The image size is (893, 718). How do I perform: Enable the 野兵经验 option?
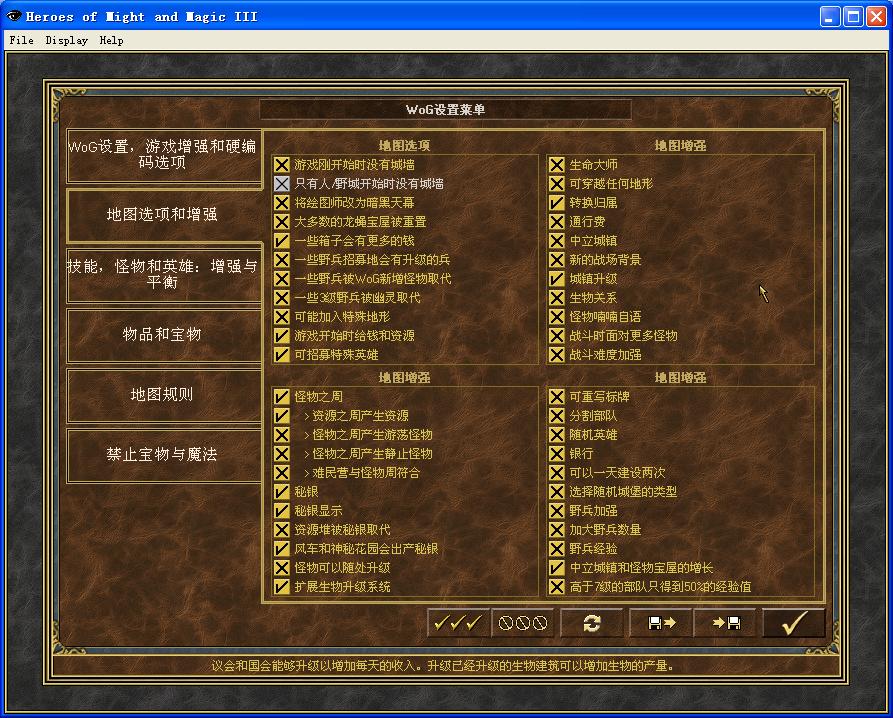pos(556,549)
